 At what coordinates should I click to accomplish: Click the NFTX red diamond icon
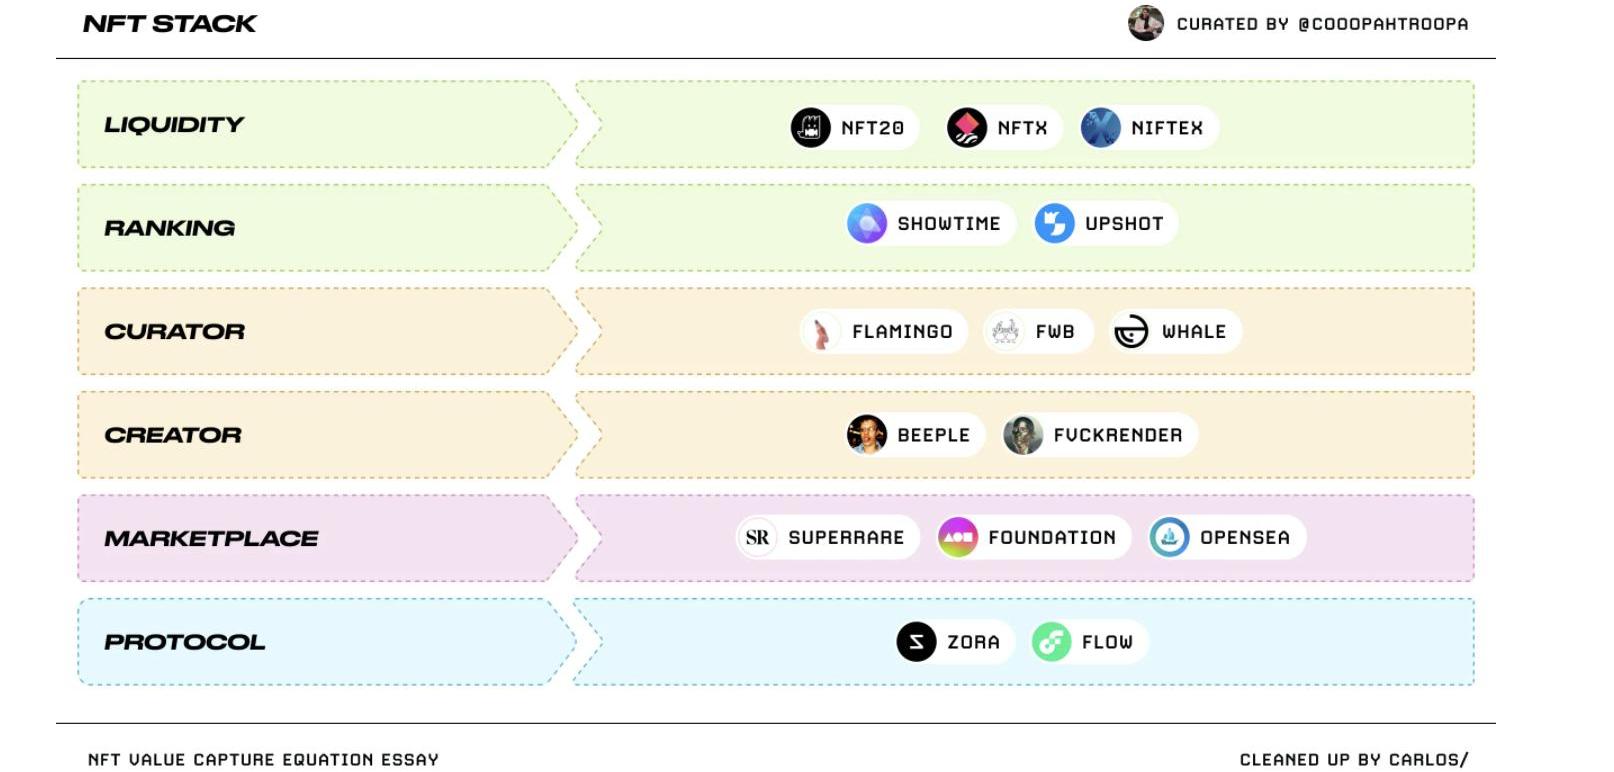[x=967, y=128]
